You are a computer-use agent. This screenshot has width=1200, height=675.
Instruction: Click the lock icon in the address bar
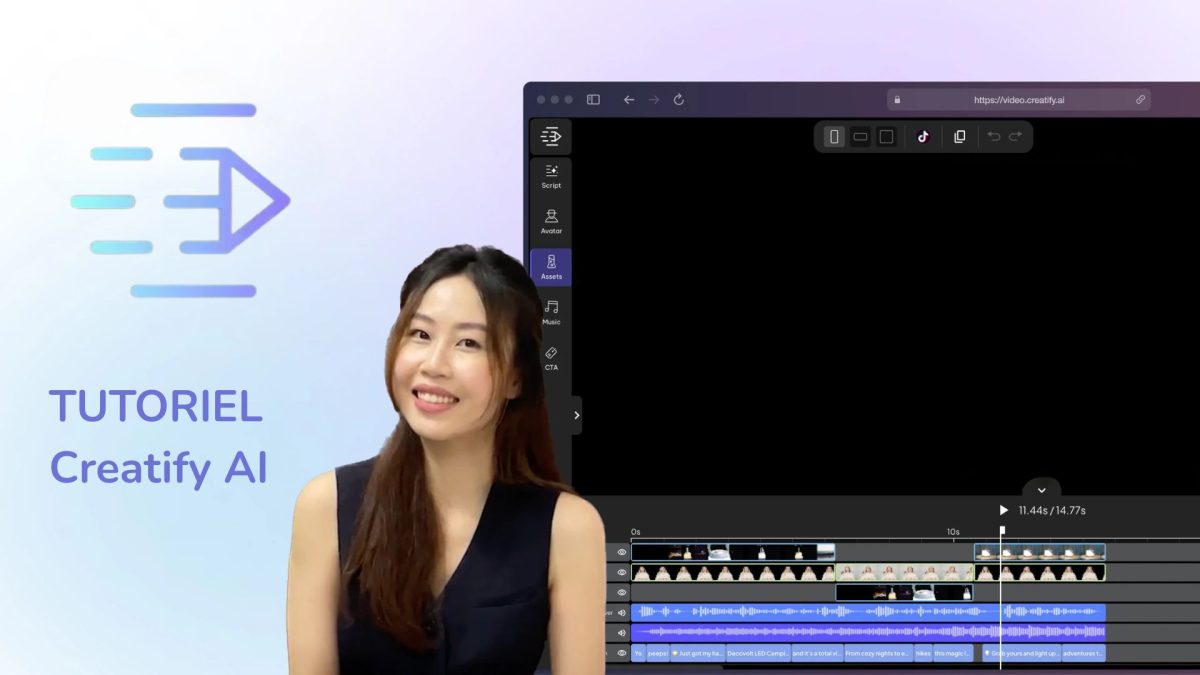coord(897,100)
